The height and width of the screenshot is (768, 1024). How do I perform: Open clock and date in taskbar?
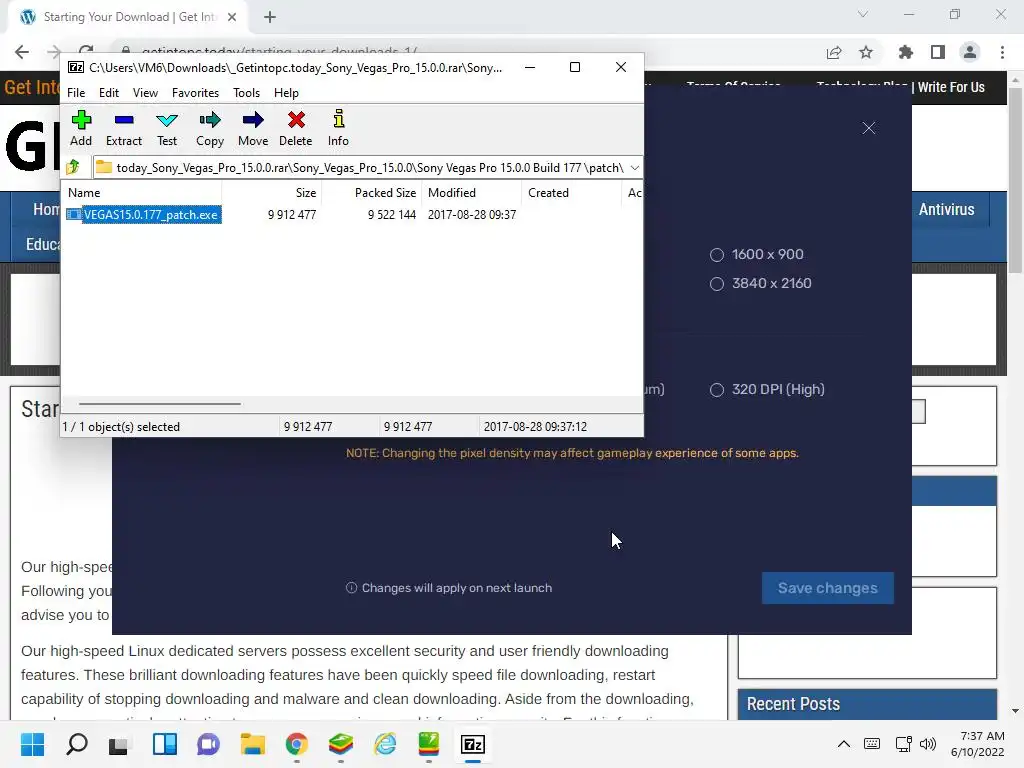(978, 744)
